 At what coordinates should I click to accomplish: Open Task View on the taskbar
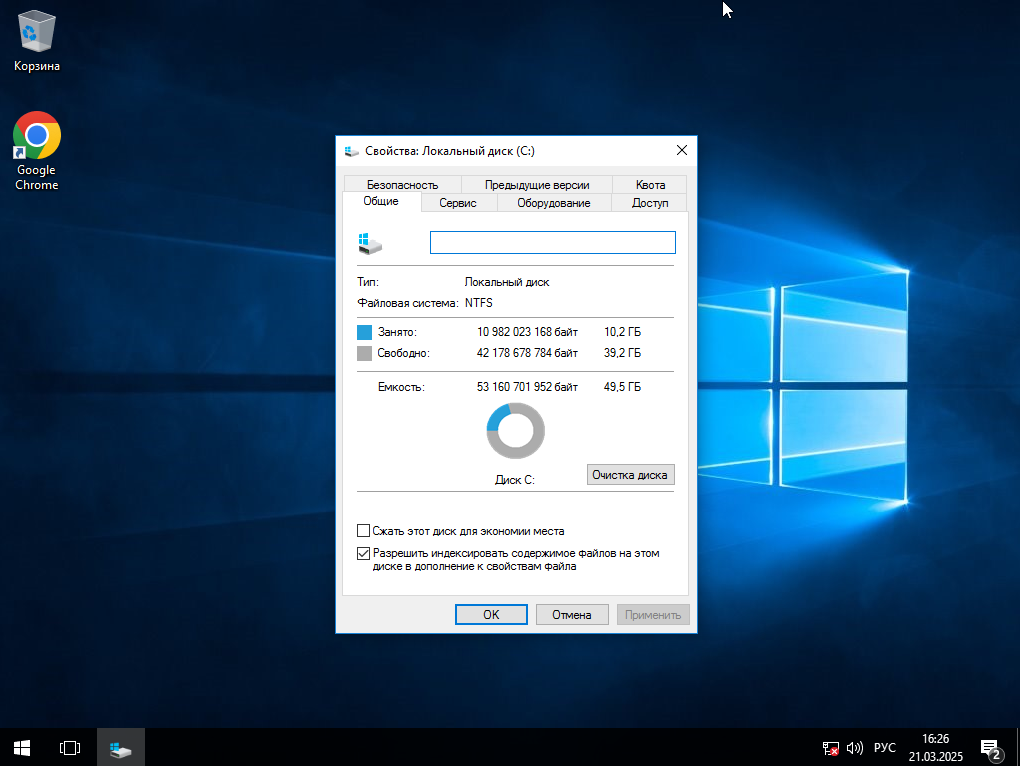[x=69, y=747]
